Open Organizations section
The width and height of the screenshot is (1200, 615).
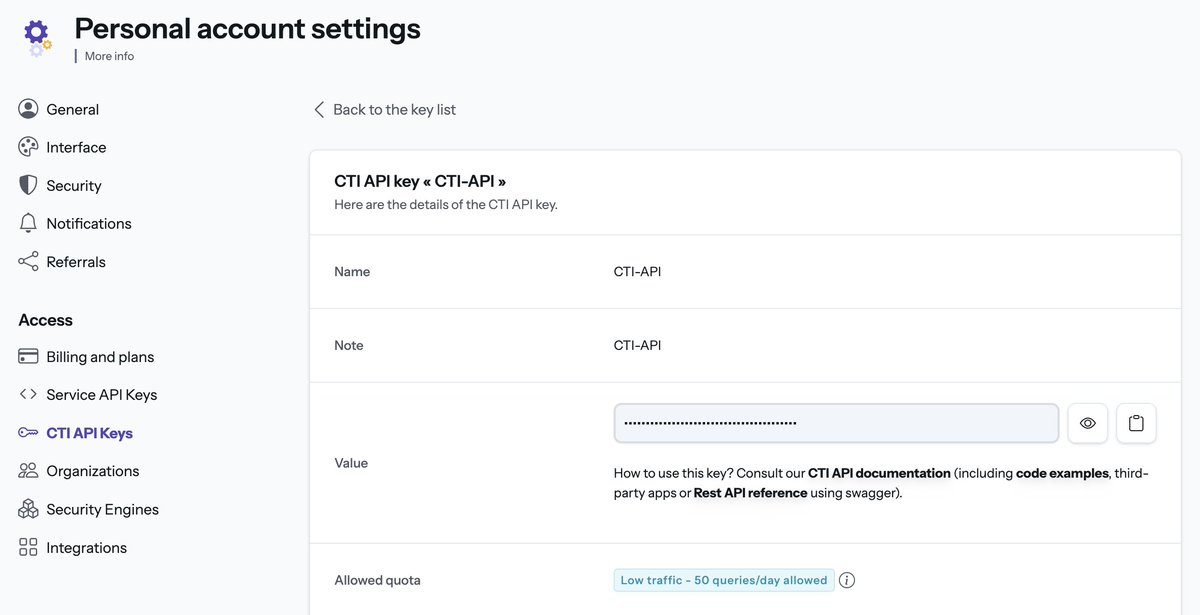click(93, 471)
